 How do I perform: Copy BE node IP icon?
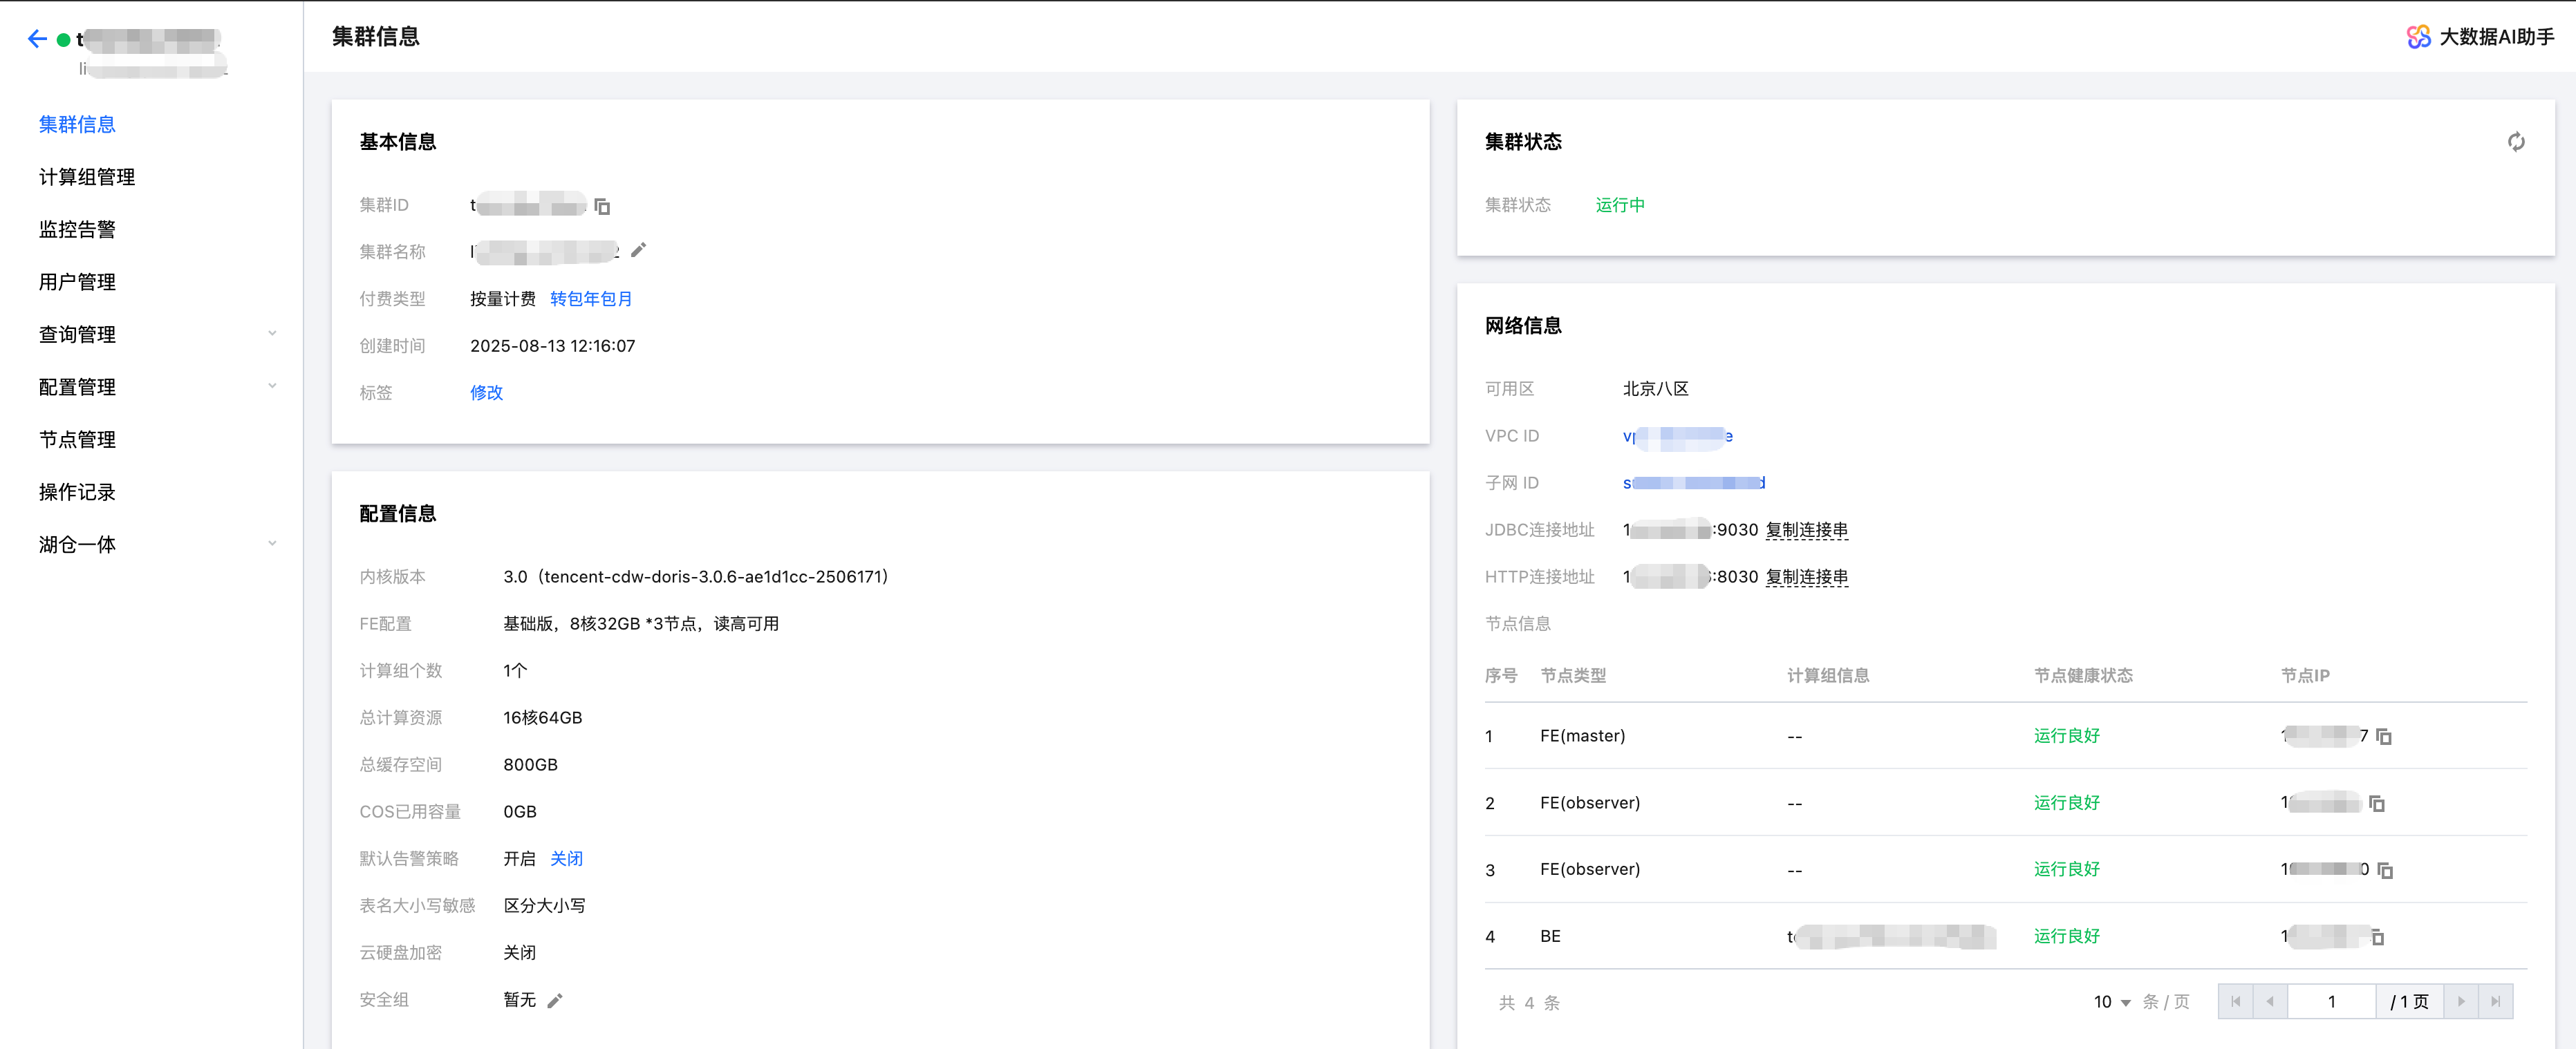(2378, 937)
